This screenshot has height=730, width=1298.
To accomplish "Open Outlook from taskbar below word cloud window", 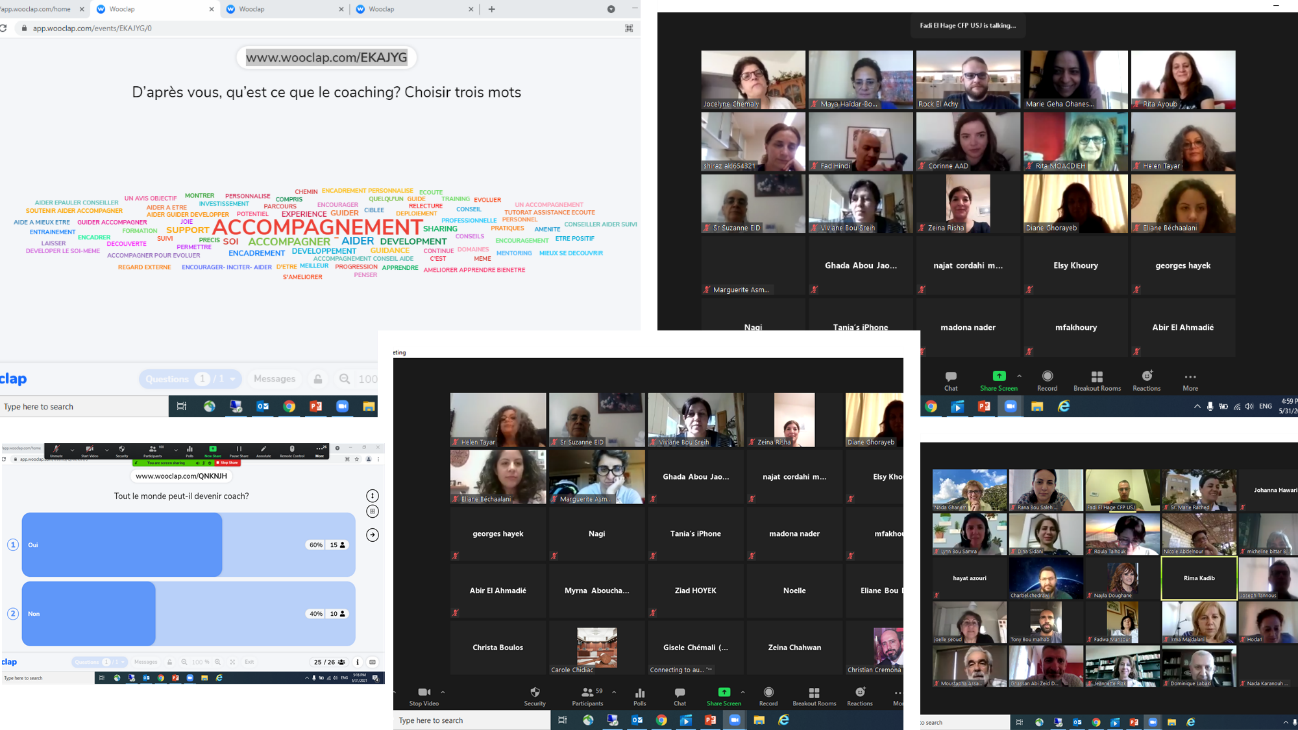I will click(x=263, y=407).
